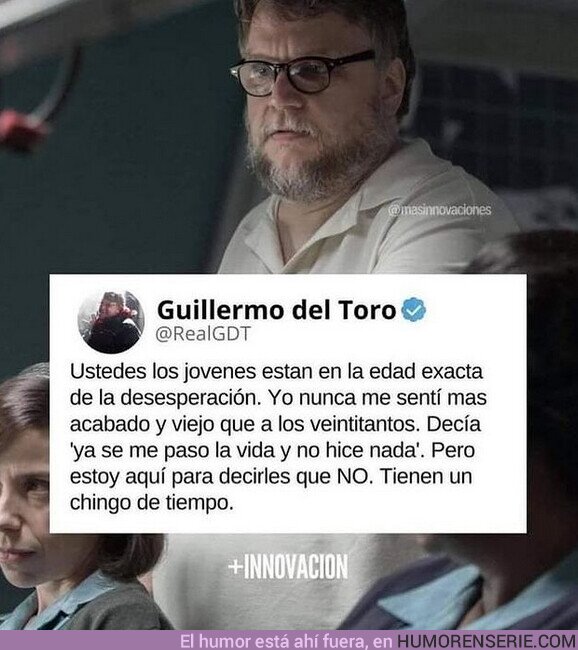
Task: Select the word "desesperación" in the tweet
Action: pos(190,398)
